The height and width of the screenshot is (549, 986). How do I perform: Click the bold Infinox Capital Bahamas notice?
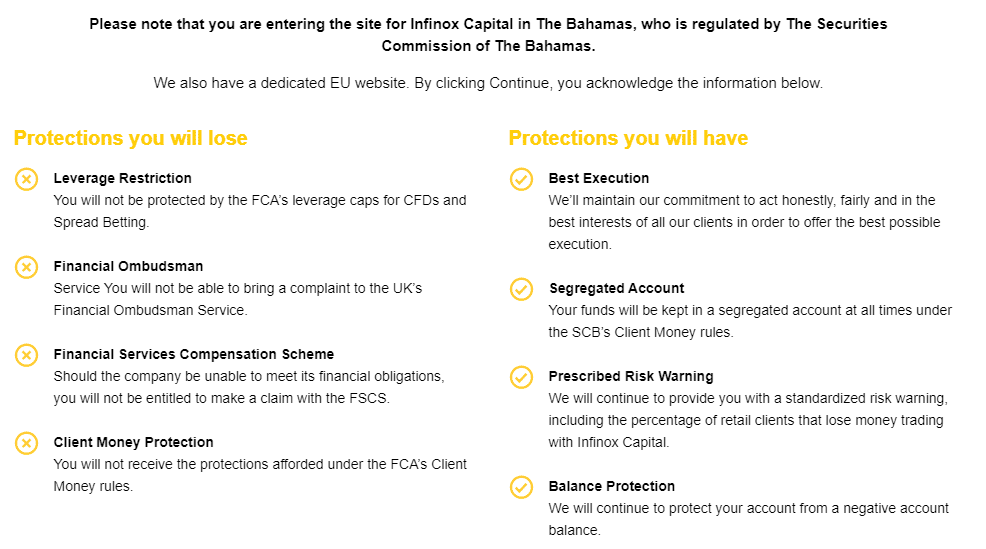pyautogui.click(x=488, y=35)
